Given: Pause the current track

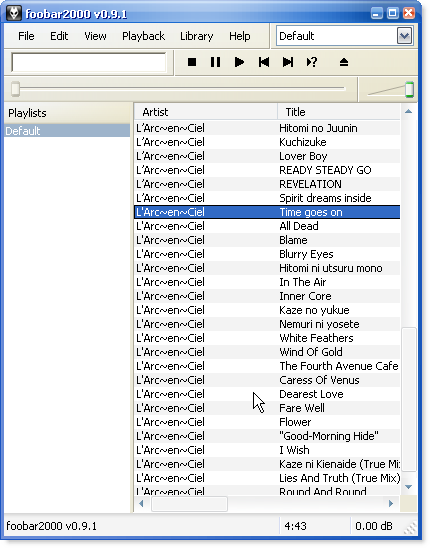Looking at the screenshot, I should 215,62.
